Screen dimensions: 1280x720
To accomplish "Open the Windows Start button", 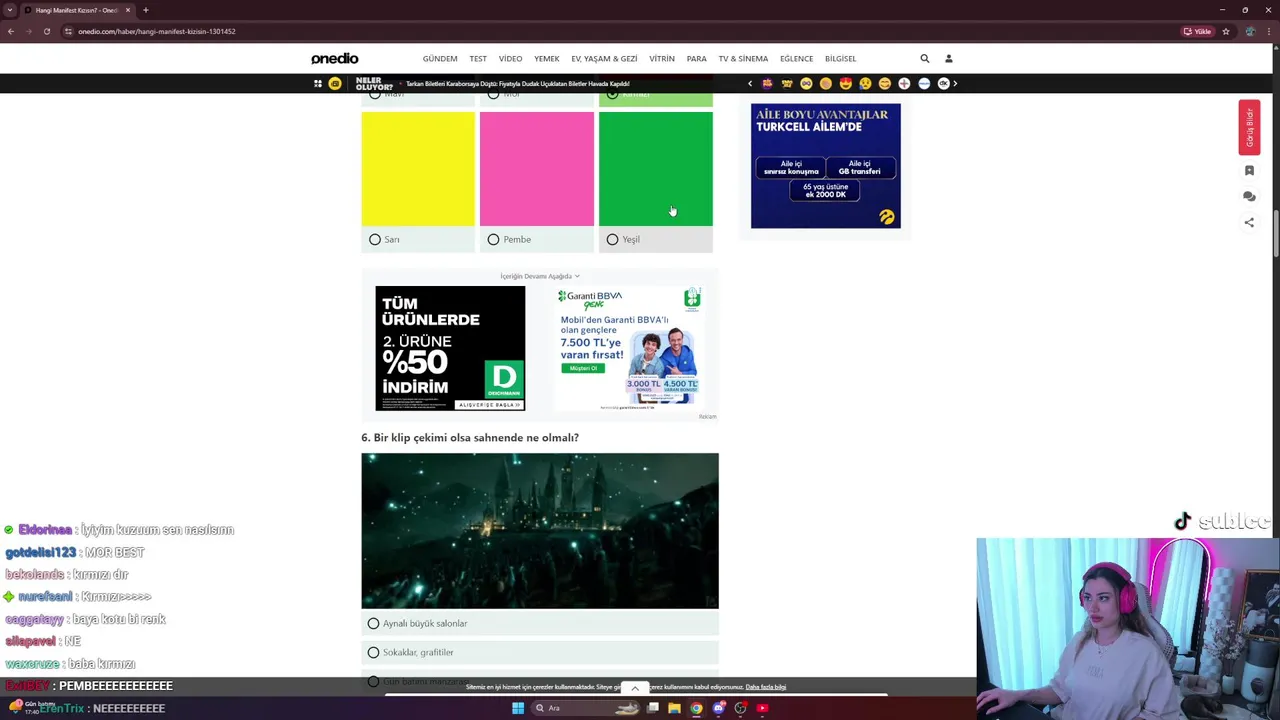I will [x=518, y=708].
